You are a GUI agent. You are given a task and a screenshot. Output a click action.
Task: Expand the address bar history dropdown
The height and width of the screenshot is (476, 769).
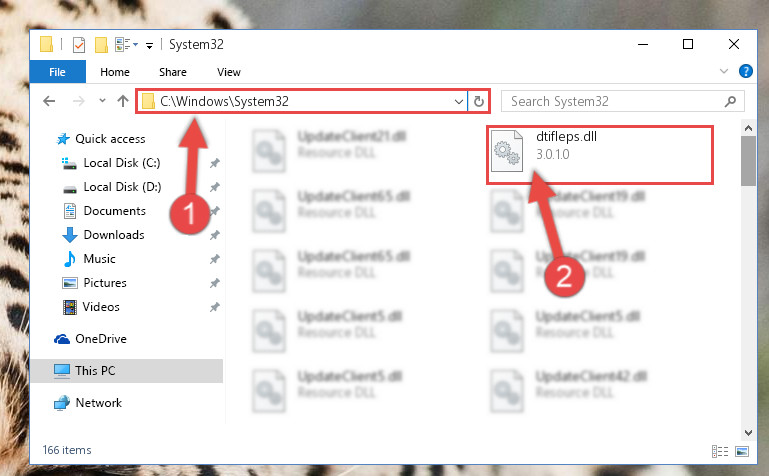(459, 101)
